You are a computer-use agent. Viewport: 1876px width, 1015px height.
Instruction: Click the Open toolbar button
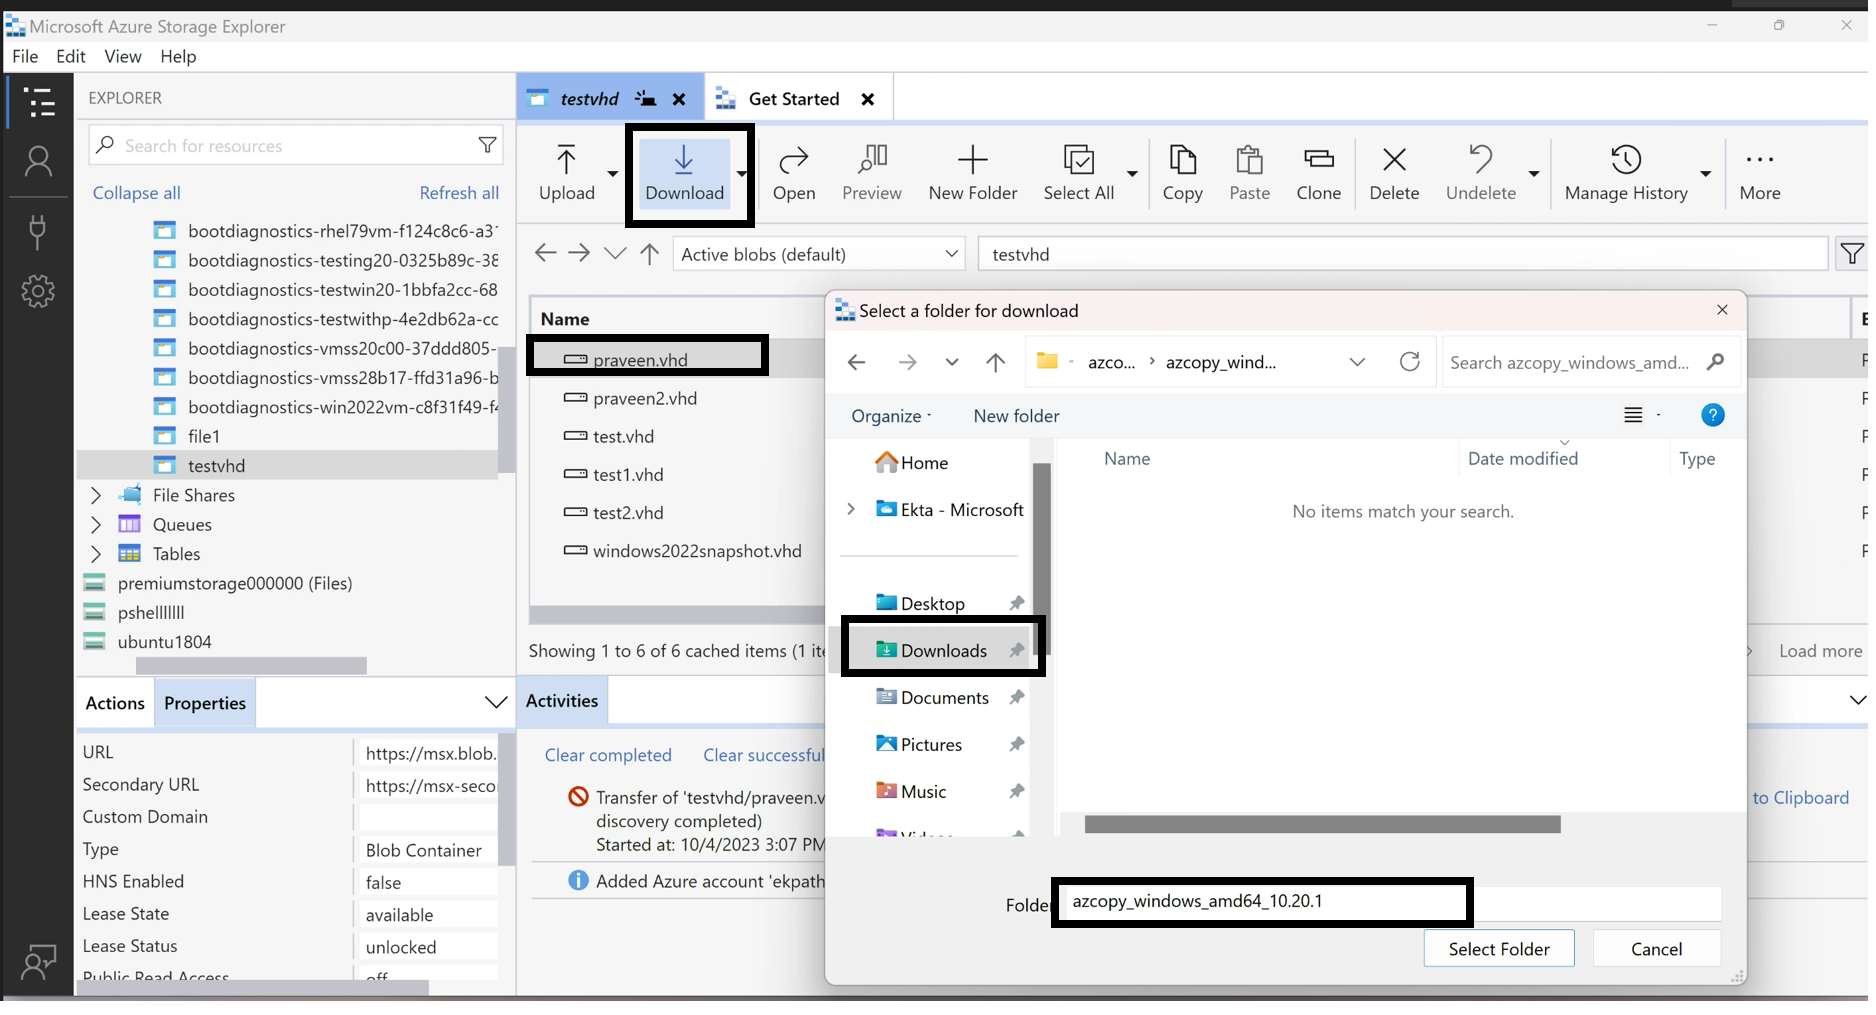point(794,173)
